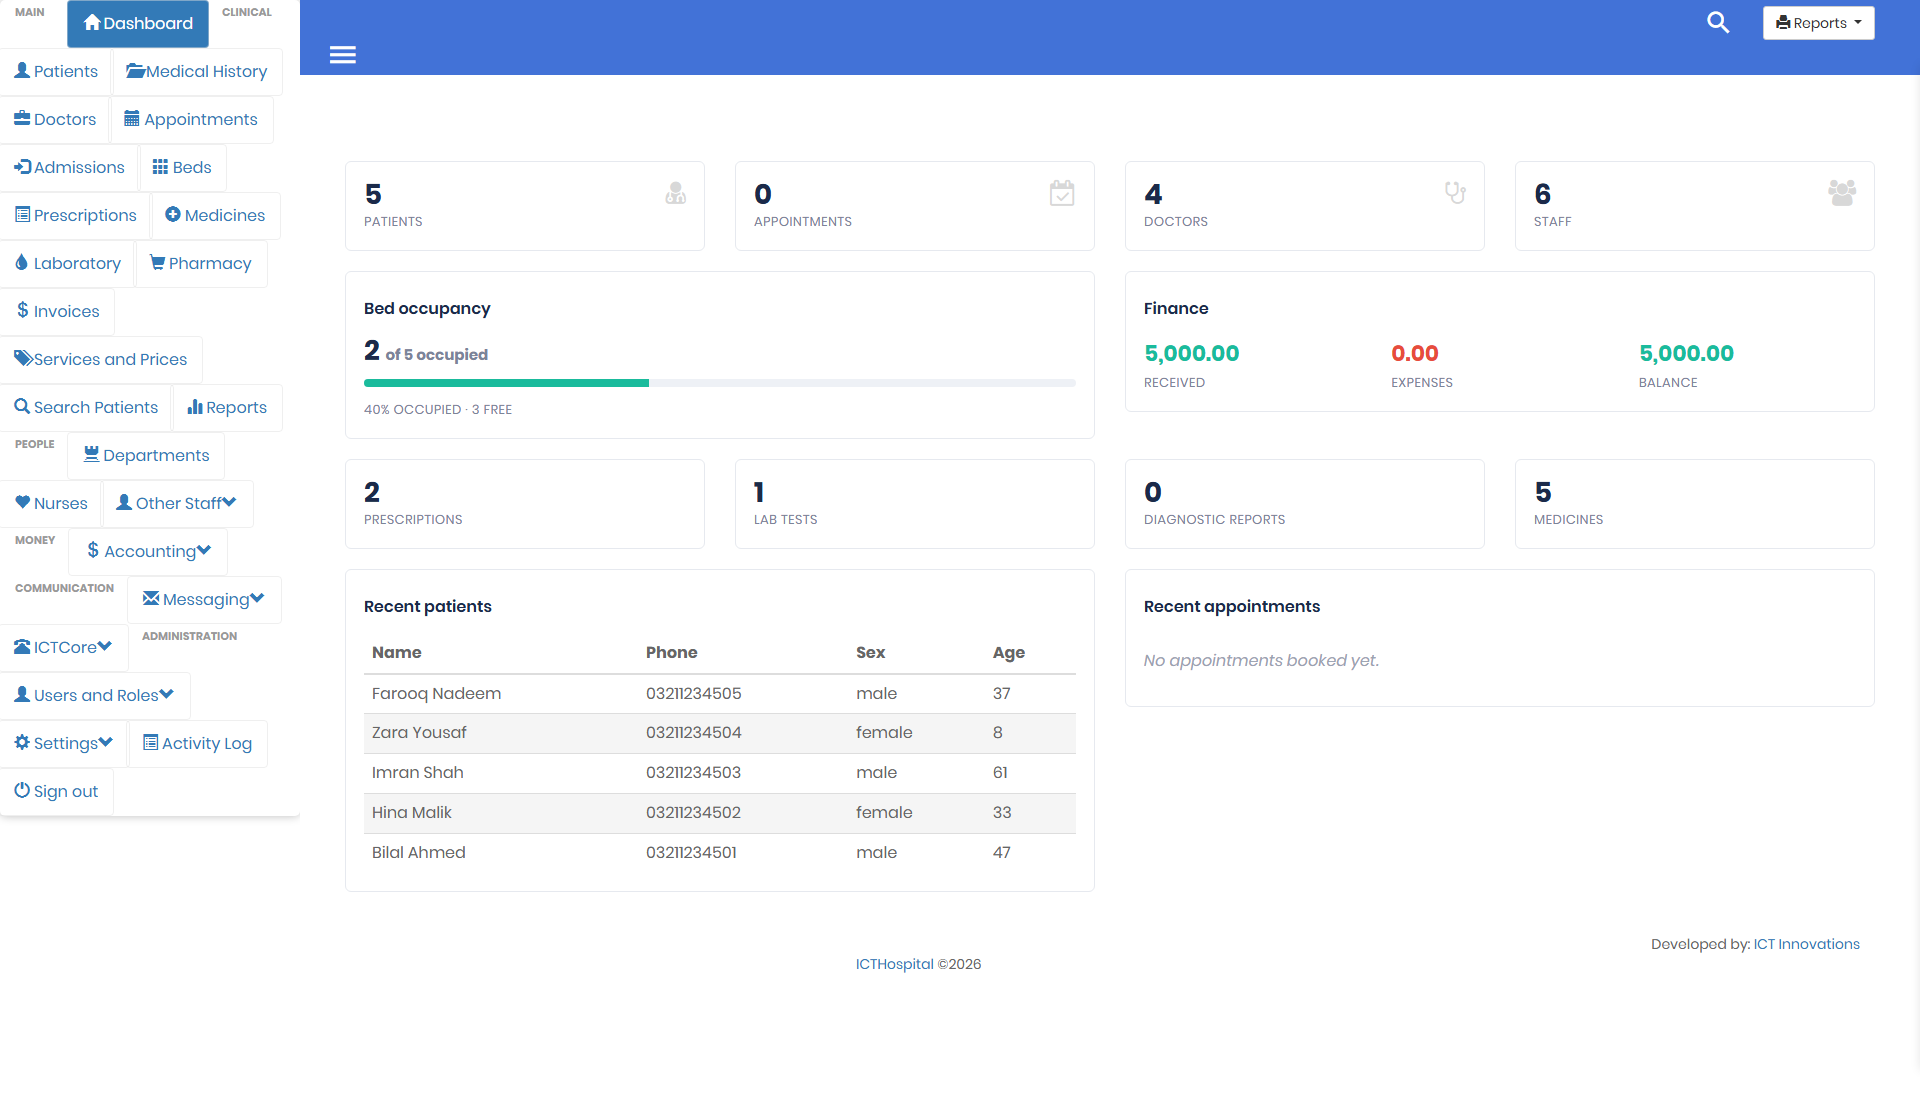Click the Medicines plus-circle icon
The height and width of the screenshot is (1106, 1920).
tap(172, 214)
